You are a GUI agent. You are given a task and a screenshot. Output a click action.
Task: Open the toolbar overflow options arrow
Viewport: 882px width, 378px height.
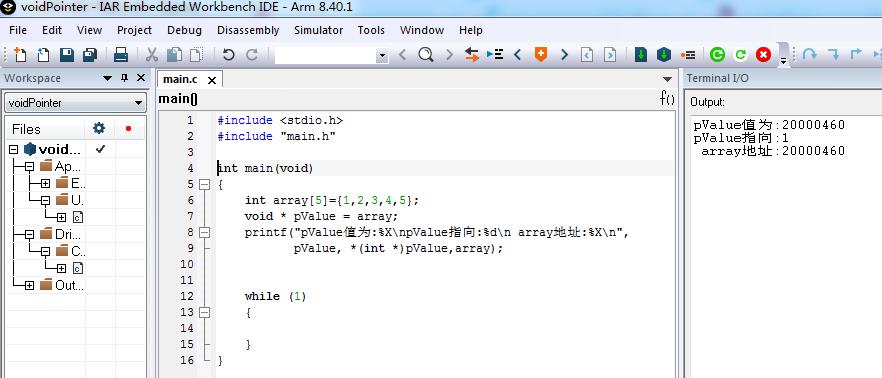pos(784,61)
